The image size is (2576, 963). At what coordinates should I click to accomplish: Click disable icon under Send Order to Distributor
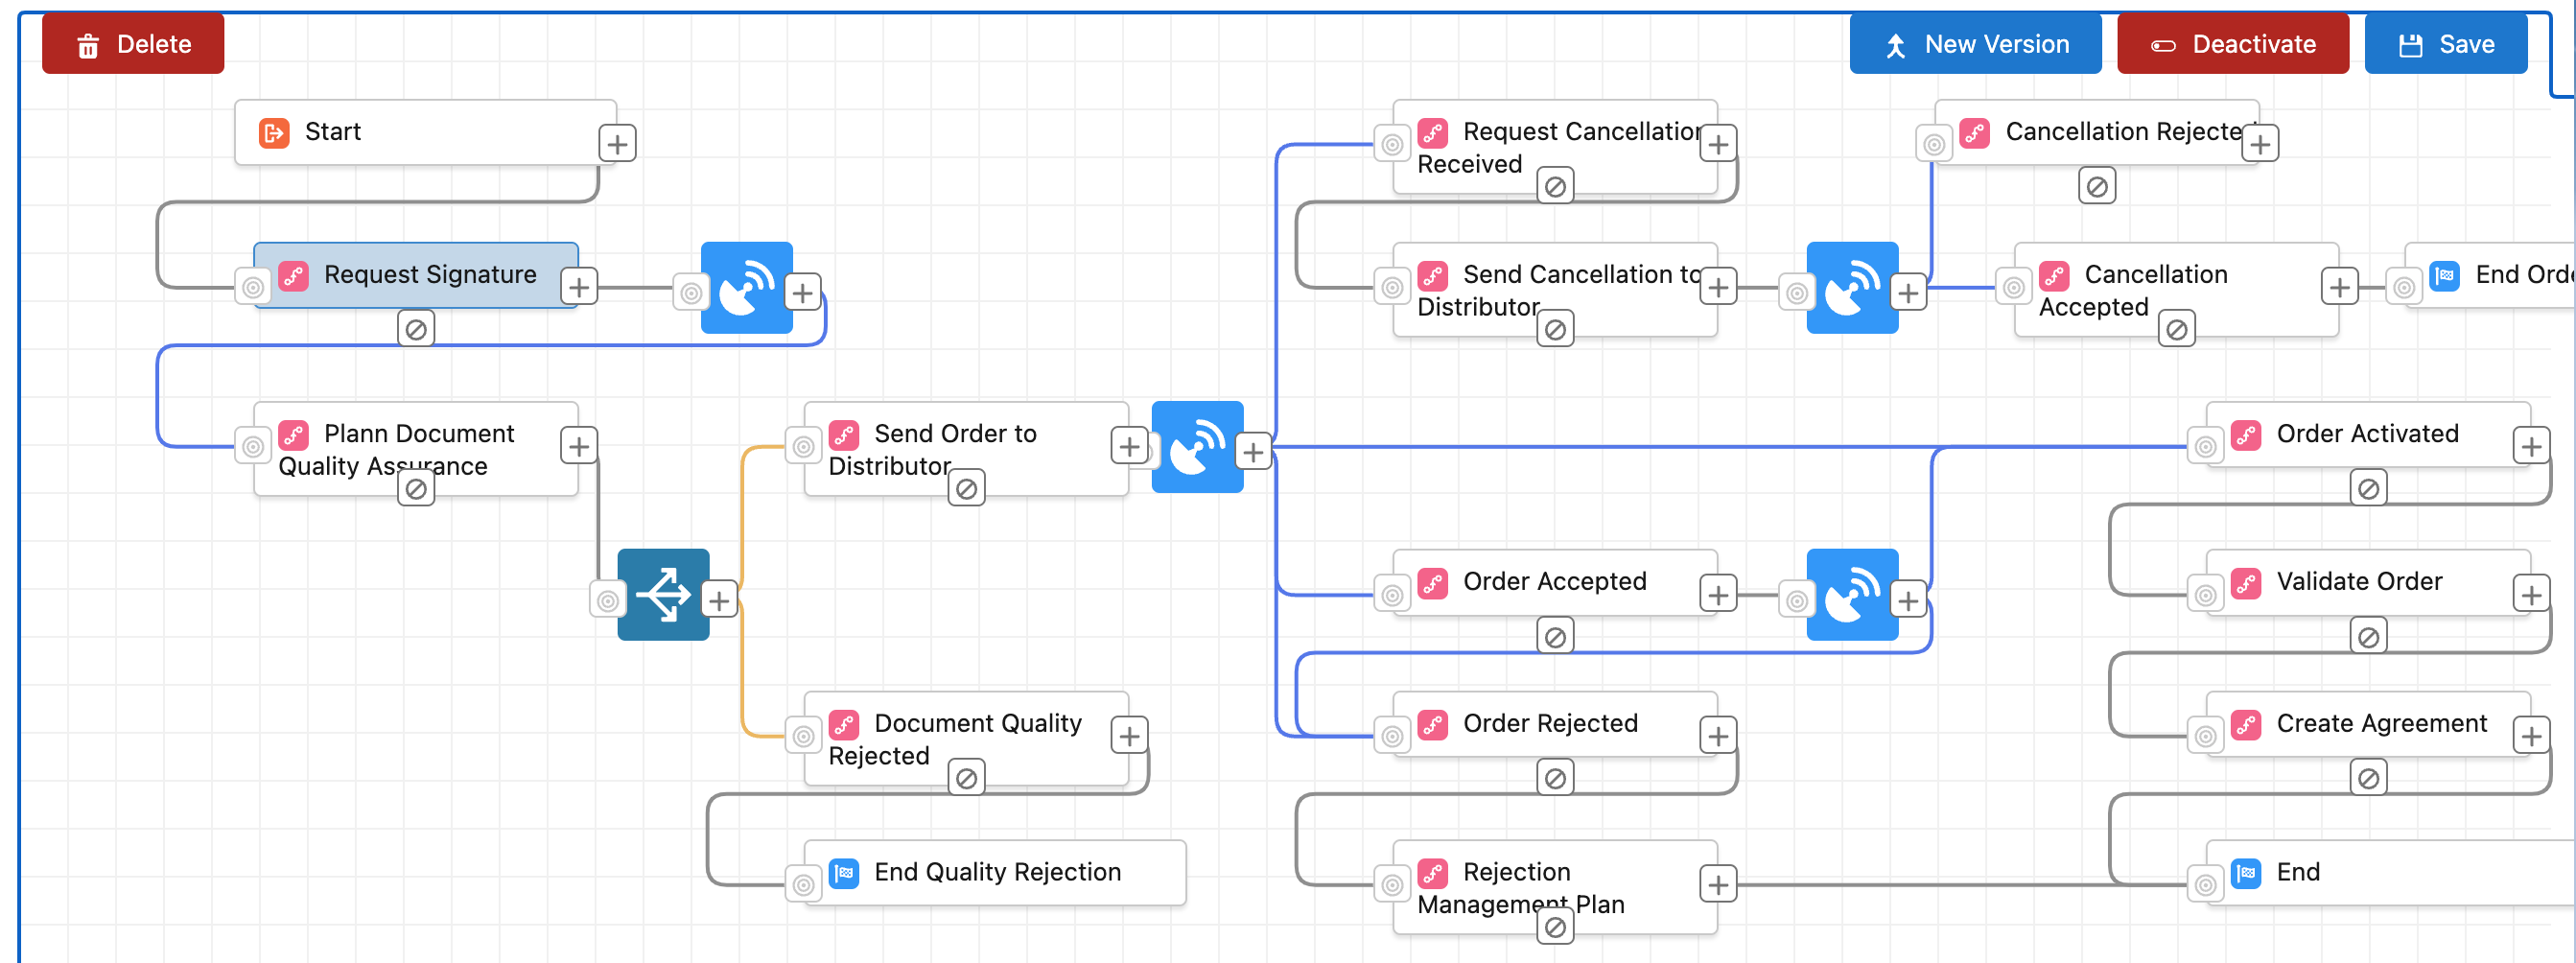966,489
